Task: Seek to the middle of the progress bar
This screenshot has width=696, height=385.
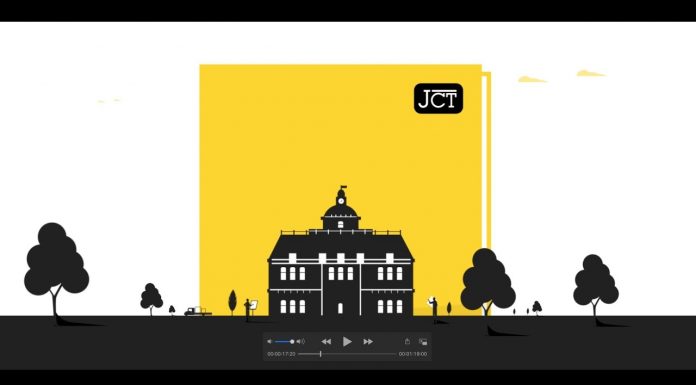Action: click(347, 354)
